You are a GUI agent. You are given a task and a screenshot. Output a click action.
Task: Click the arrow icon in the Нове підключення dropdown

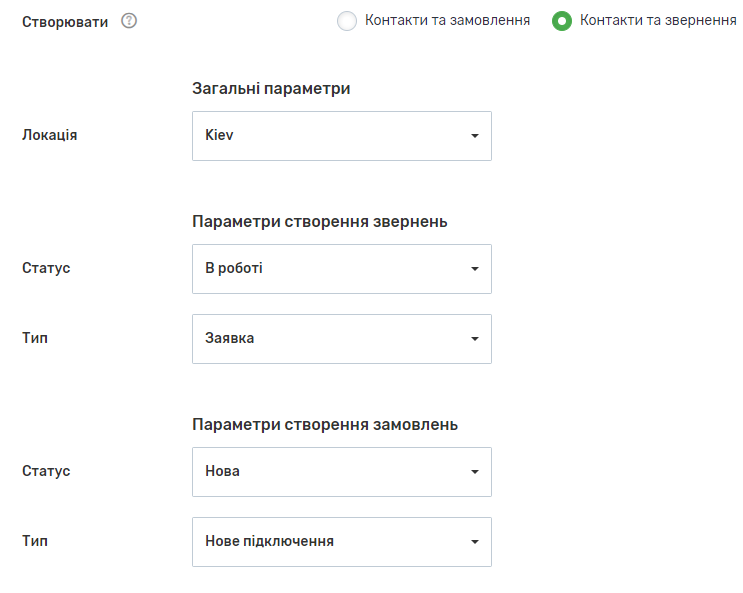click(475, 542)
